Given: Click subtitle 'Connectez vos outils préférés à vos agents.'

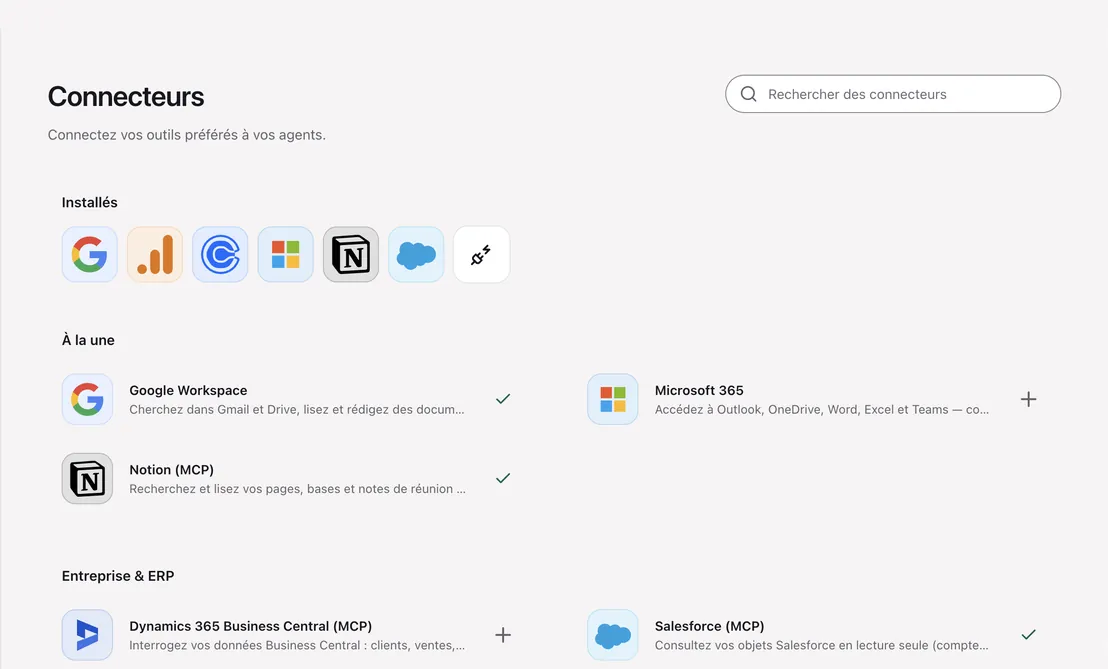Looking at the screenshot, I should 187,135.
